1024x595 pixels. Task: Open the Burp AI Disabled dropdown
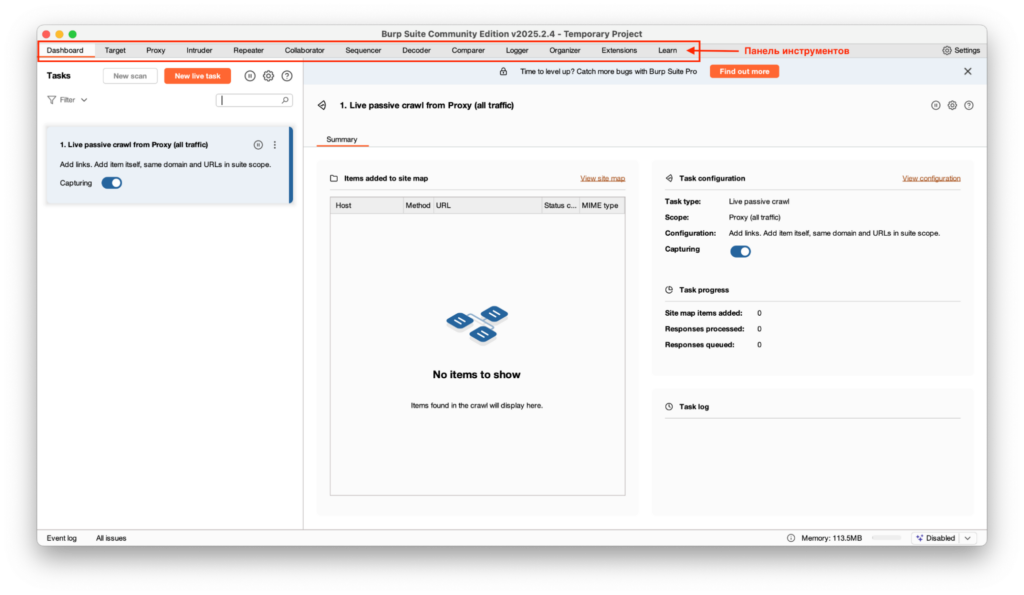(x=968, y=537)
